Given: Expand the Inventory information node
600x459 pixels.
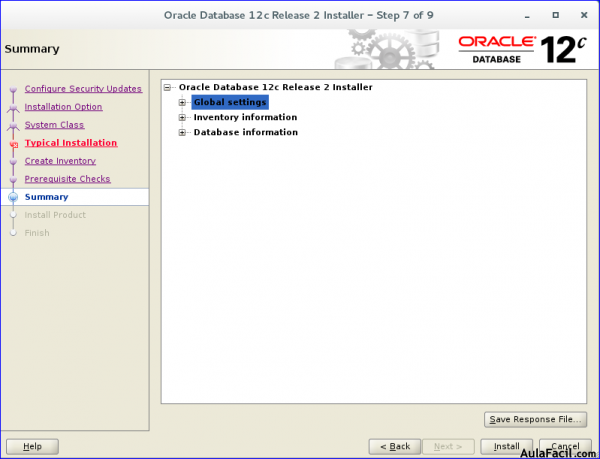Looking at the screenshot, I should [182, 117].
